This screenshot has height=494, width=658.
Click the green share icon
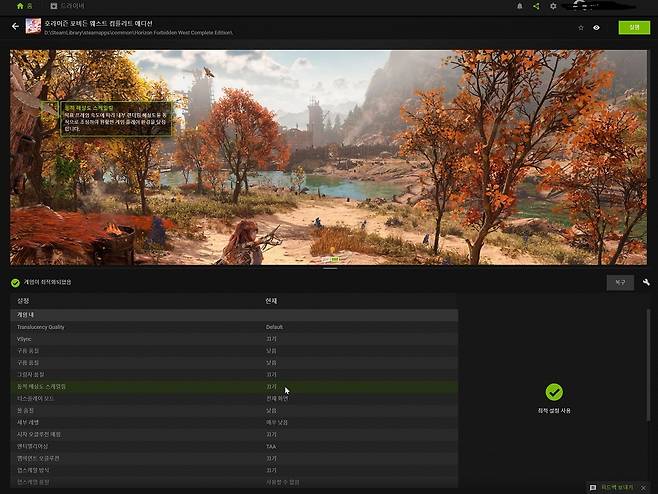coord(536,6)
